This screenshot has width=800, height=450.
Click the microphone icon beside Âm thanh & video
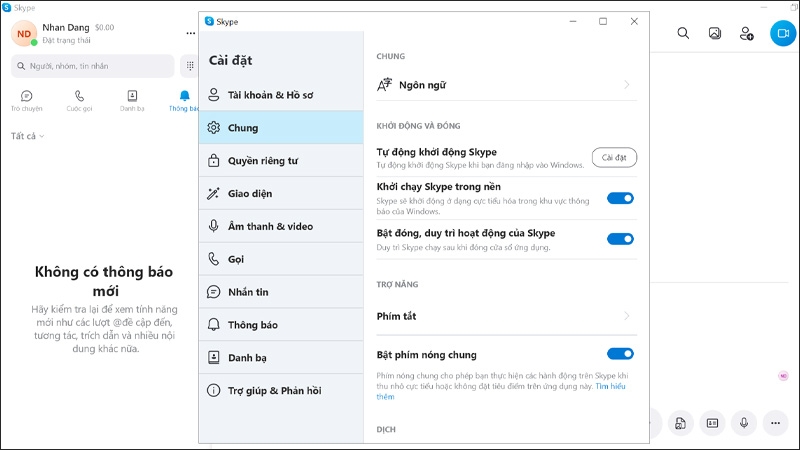[x=213, y=226]
